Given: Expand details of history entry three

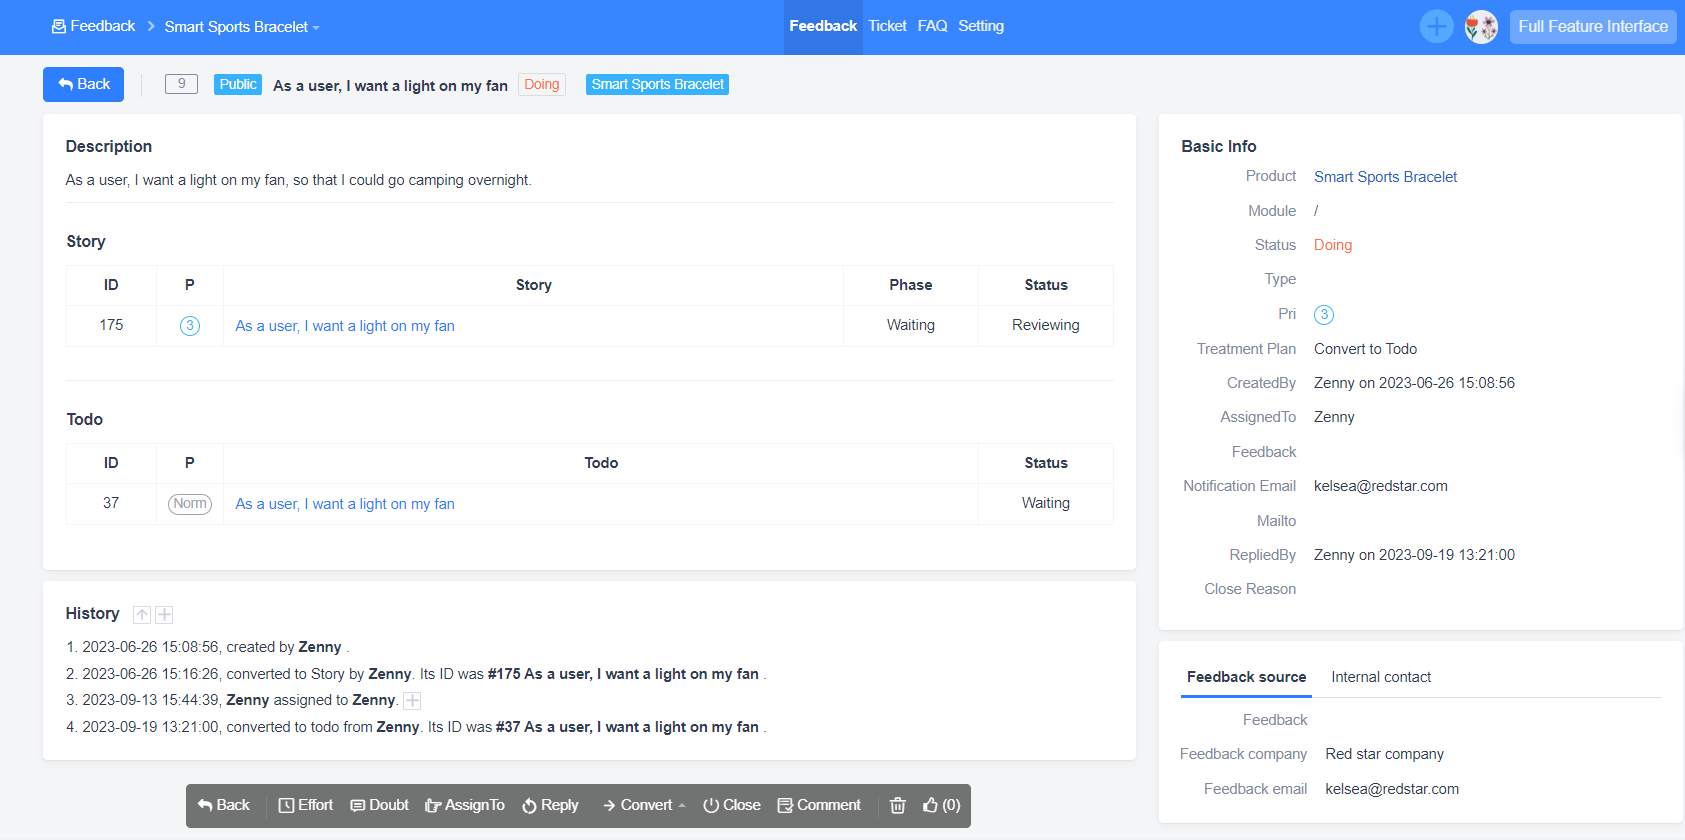Looking at the screenshot, I should [x=412, y=701].
